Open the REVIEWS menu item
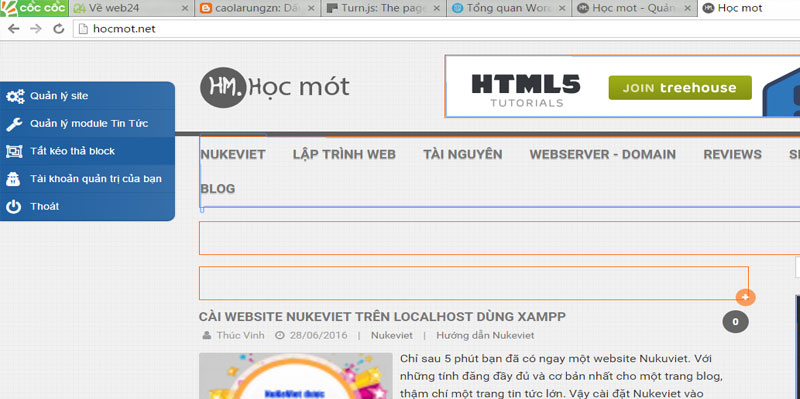Screen dimensions: 800x399 pyautogui.click(x=733, y=155)
